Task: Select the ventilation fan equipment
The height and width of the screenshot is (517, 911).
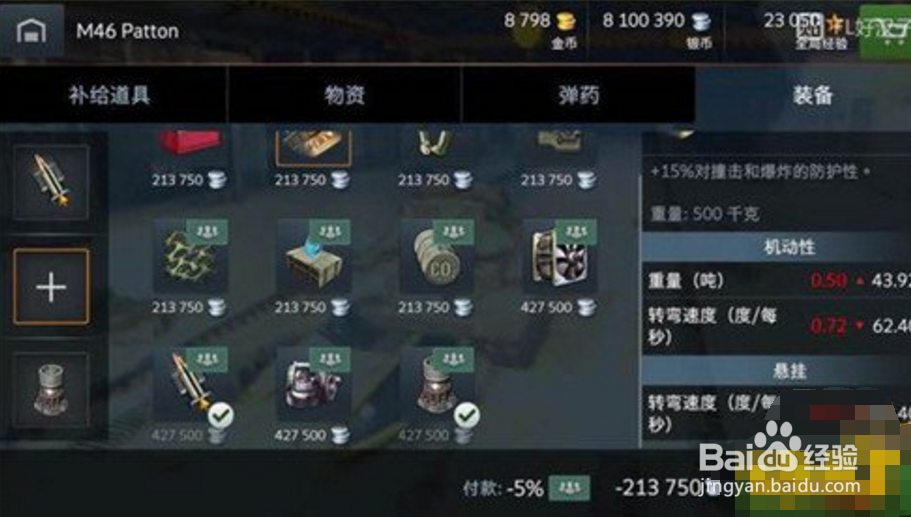Action: (x=560, y=256)
